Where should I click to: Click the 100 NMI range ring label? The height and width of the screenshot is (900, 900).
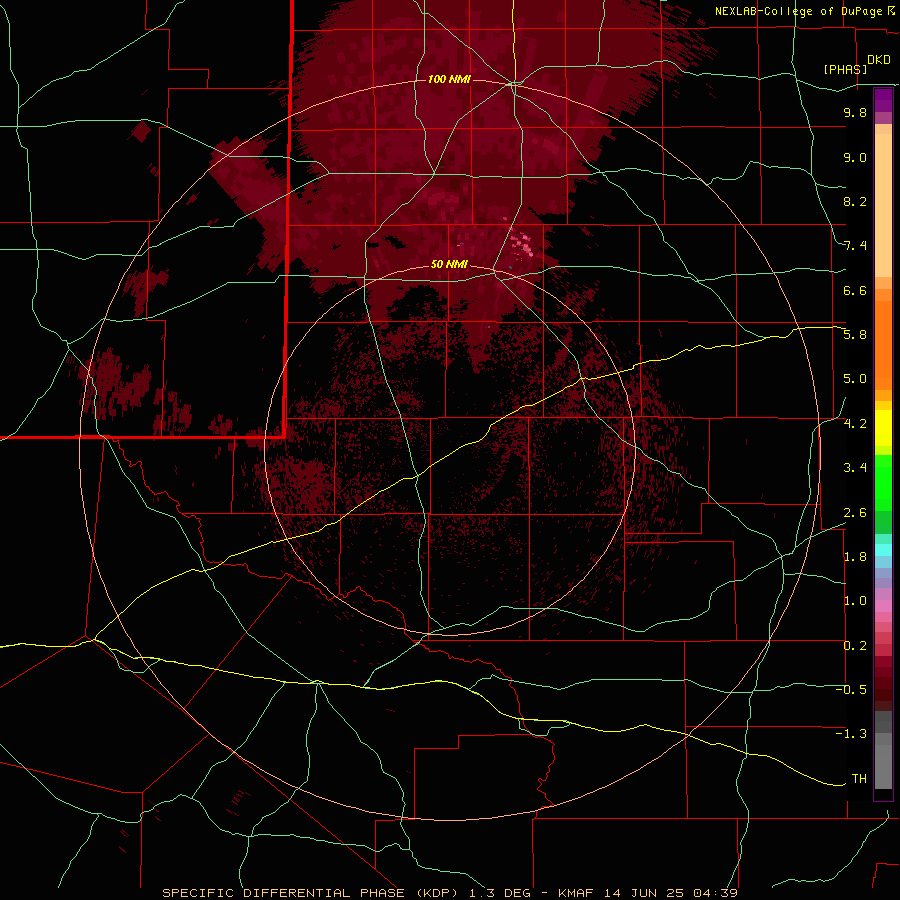pos(449,79)
